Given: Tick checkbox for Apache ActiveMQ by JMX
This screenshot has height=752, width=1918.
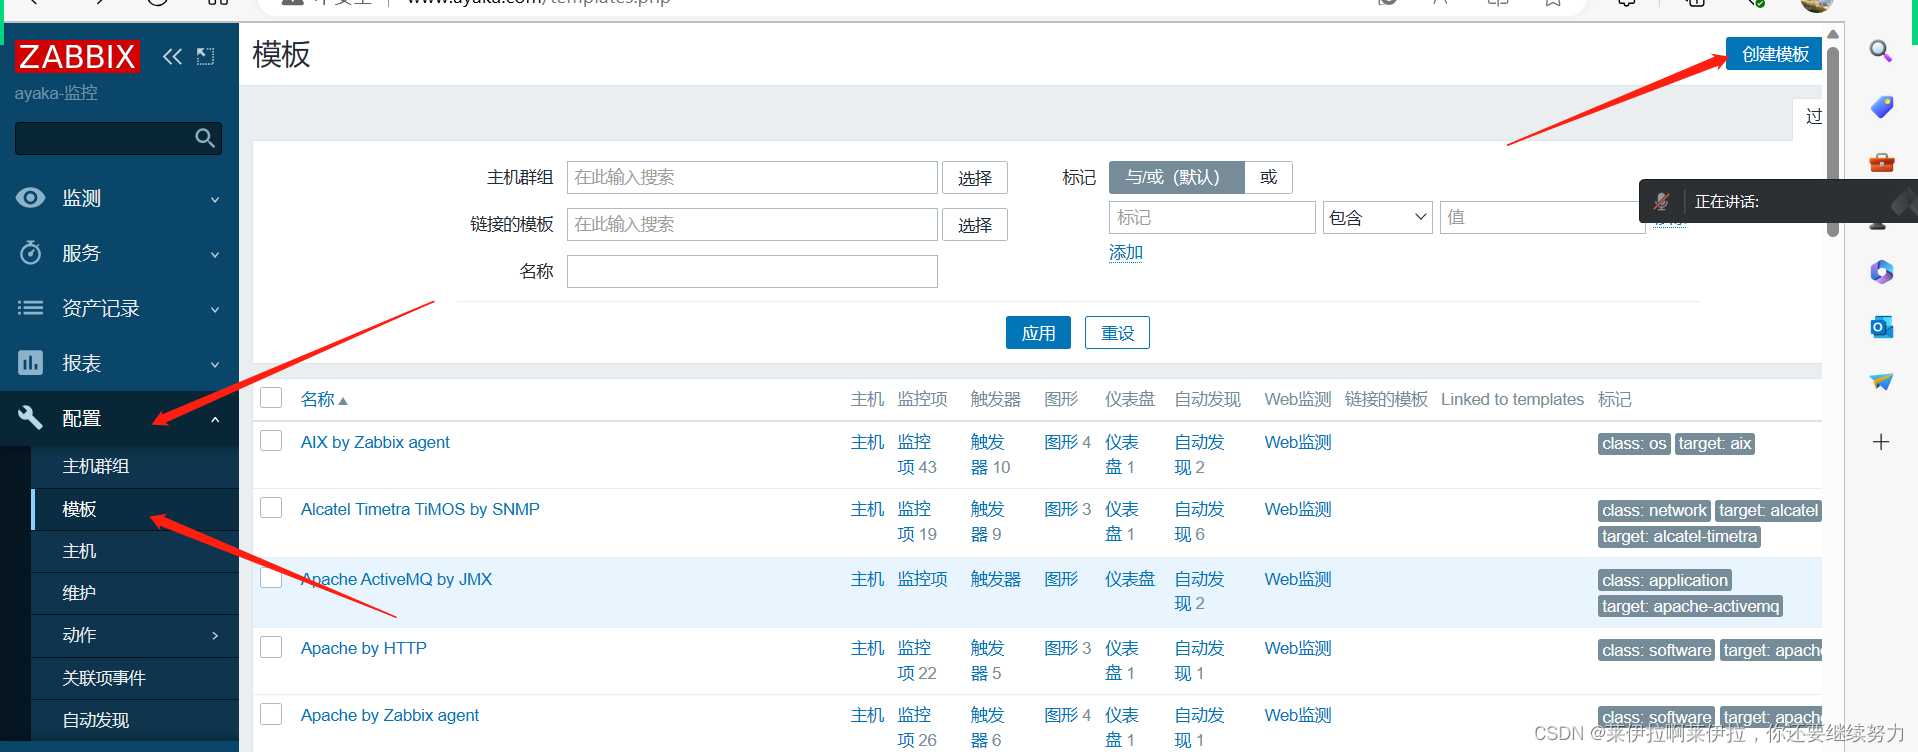Looking at the screenshot, I should tap(271, 578).
